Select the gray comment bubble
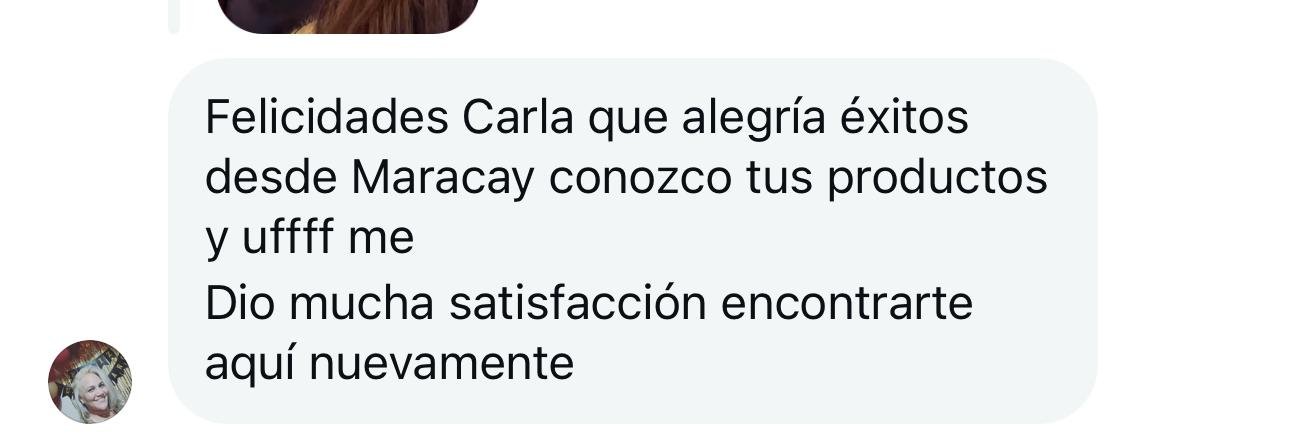The image size is (1290, 436). [x=632, y=240]
